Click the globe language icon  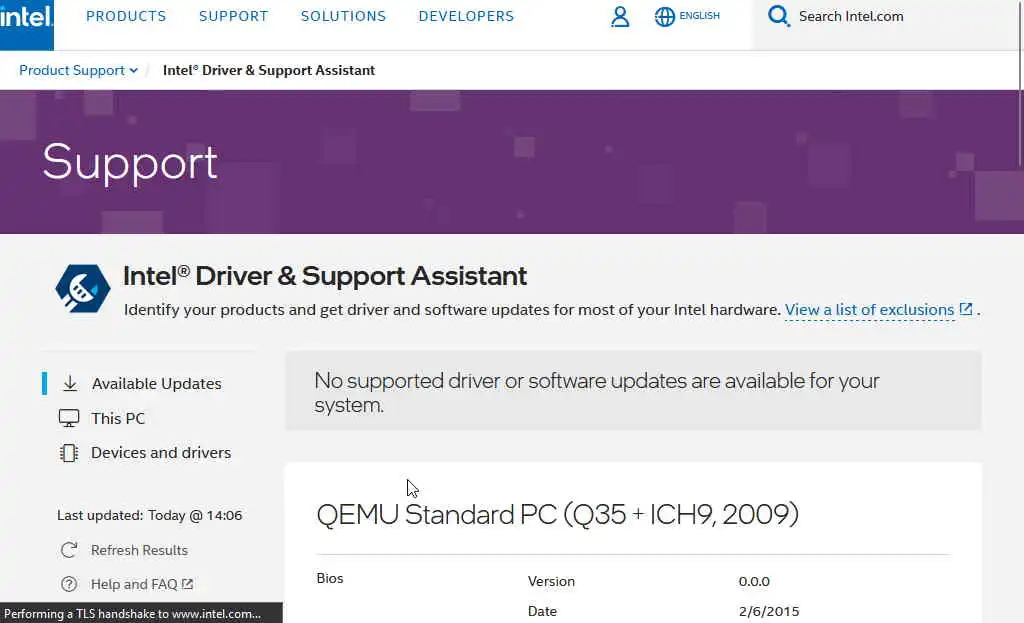coord(665,17)
